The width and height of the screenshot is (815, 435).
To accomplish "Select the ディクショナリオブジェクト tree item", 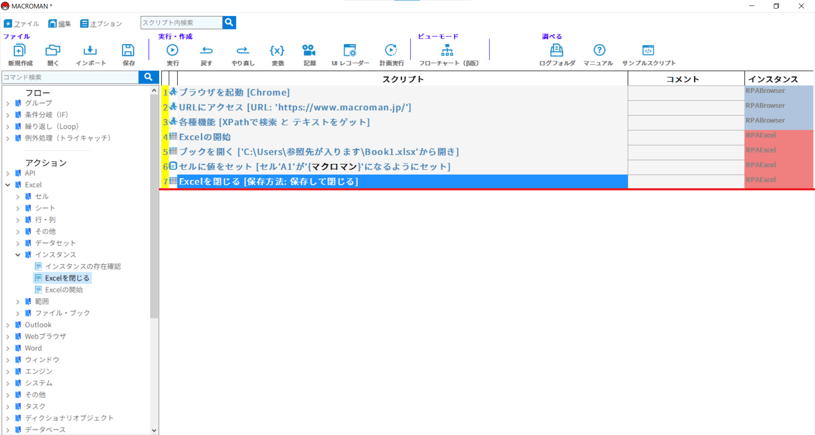I will [69, 418].
